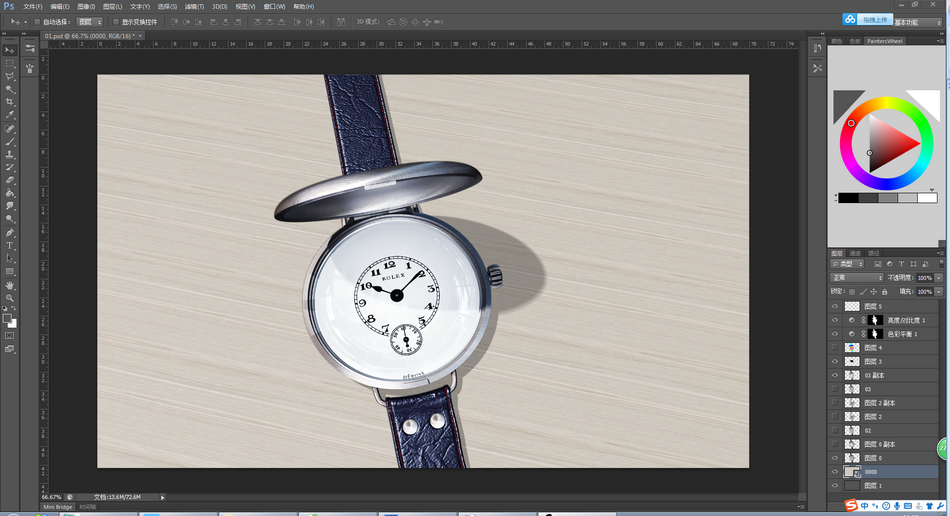
Task: Select the Horizontal Type tool
Action: (x=10, y=245)
